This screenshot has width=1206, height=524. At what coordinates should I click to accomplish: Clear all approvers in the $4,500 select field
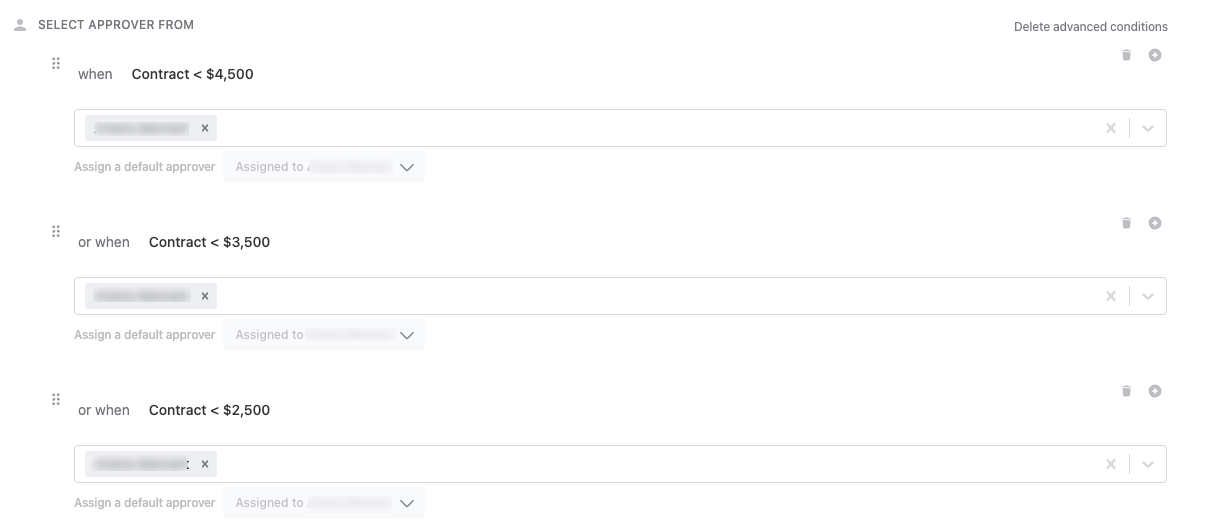(1110, 128)
